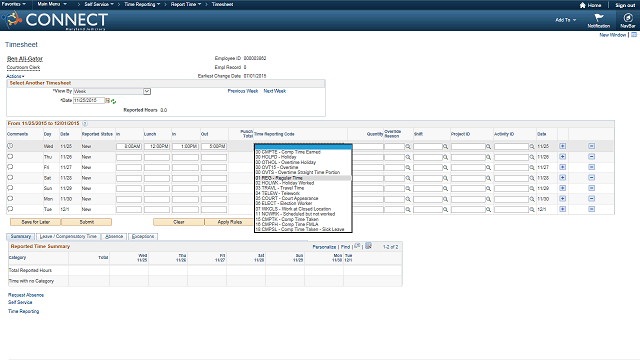
Task: Open the calendar picker beside Date field
Action: click(108, 100)
